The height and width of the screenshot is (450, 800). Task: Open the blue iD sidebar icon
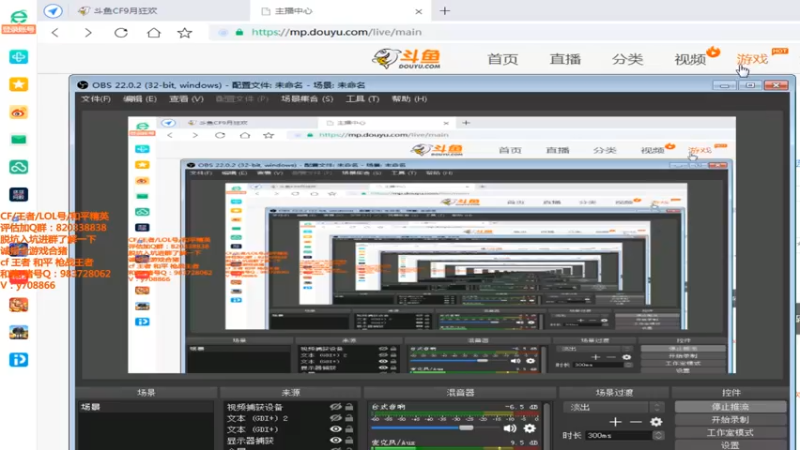coord(18,360)
